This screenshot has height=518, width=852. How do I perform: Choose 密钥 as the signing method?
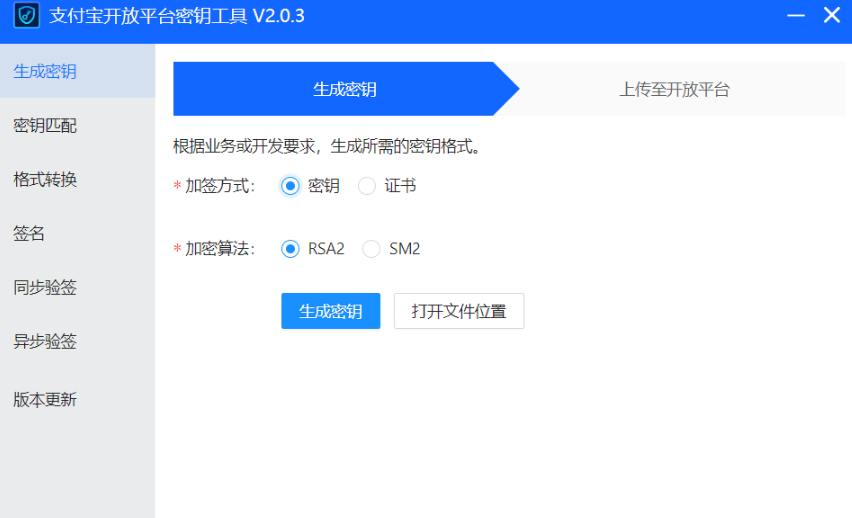(290, 186)
